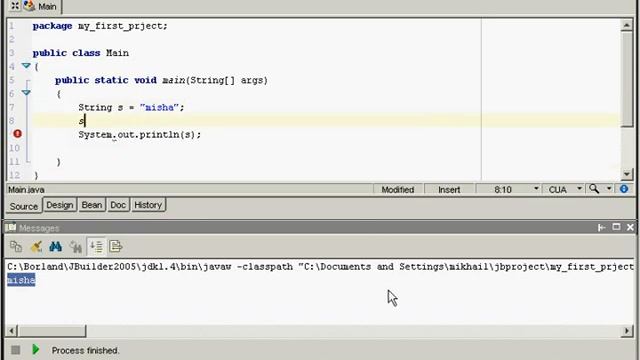
Task: Open the CUA keymap dropdown
Action: pos(579,189)
